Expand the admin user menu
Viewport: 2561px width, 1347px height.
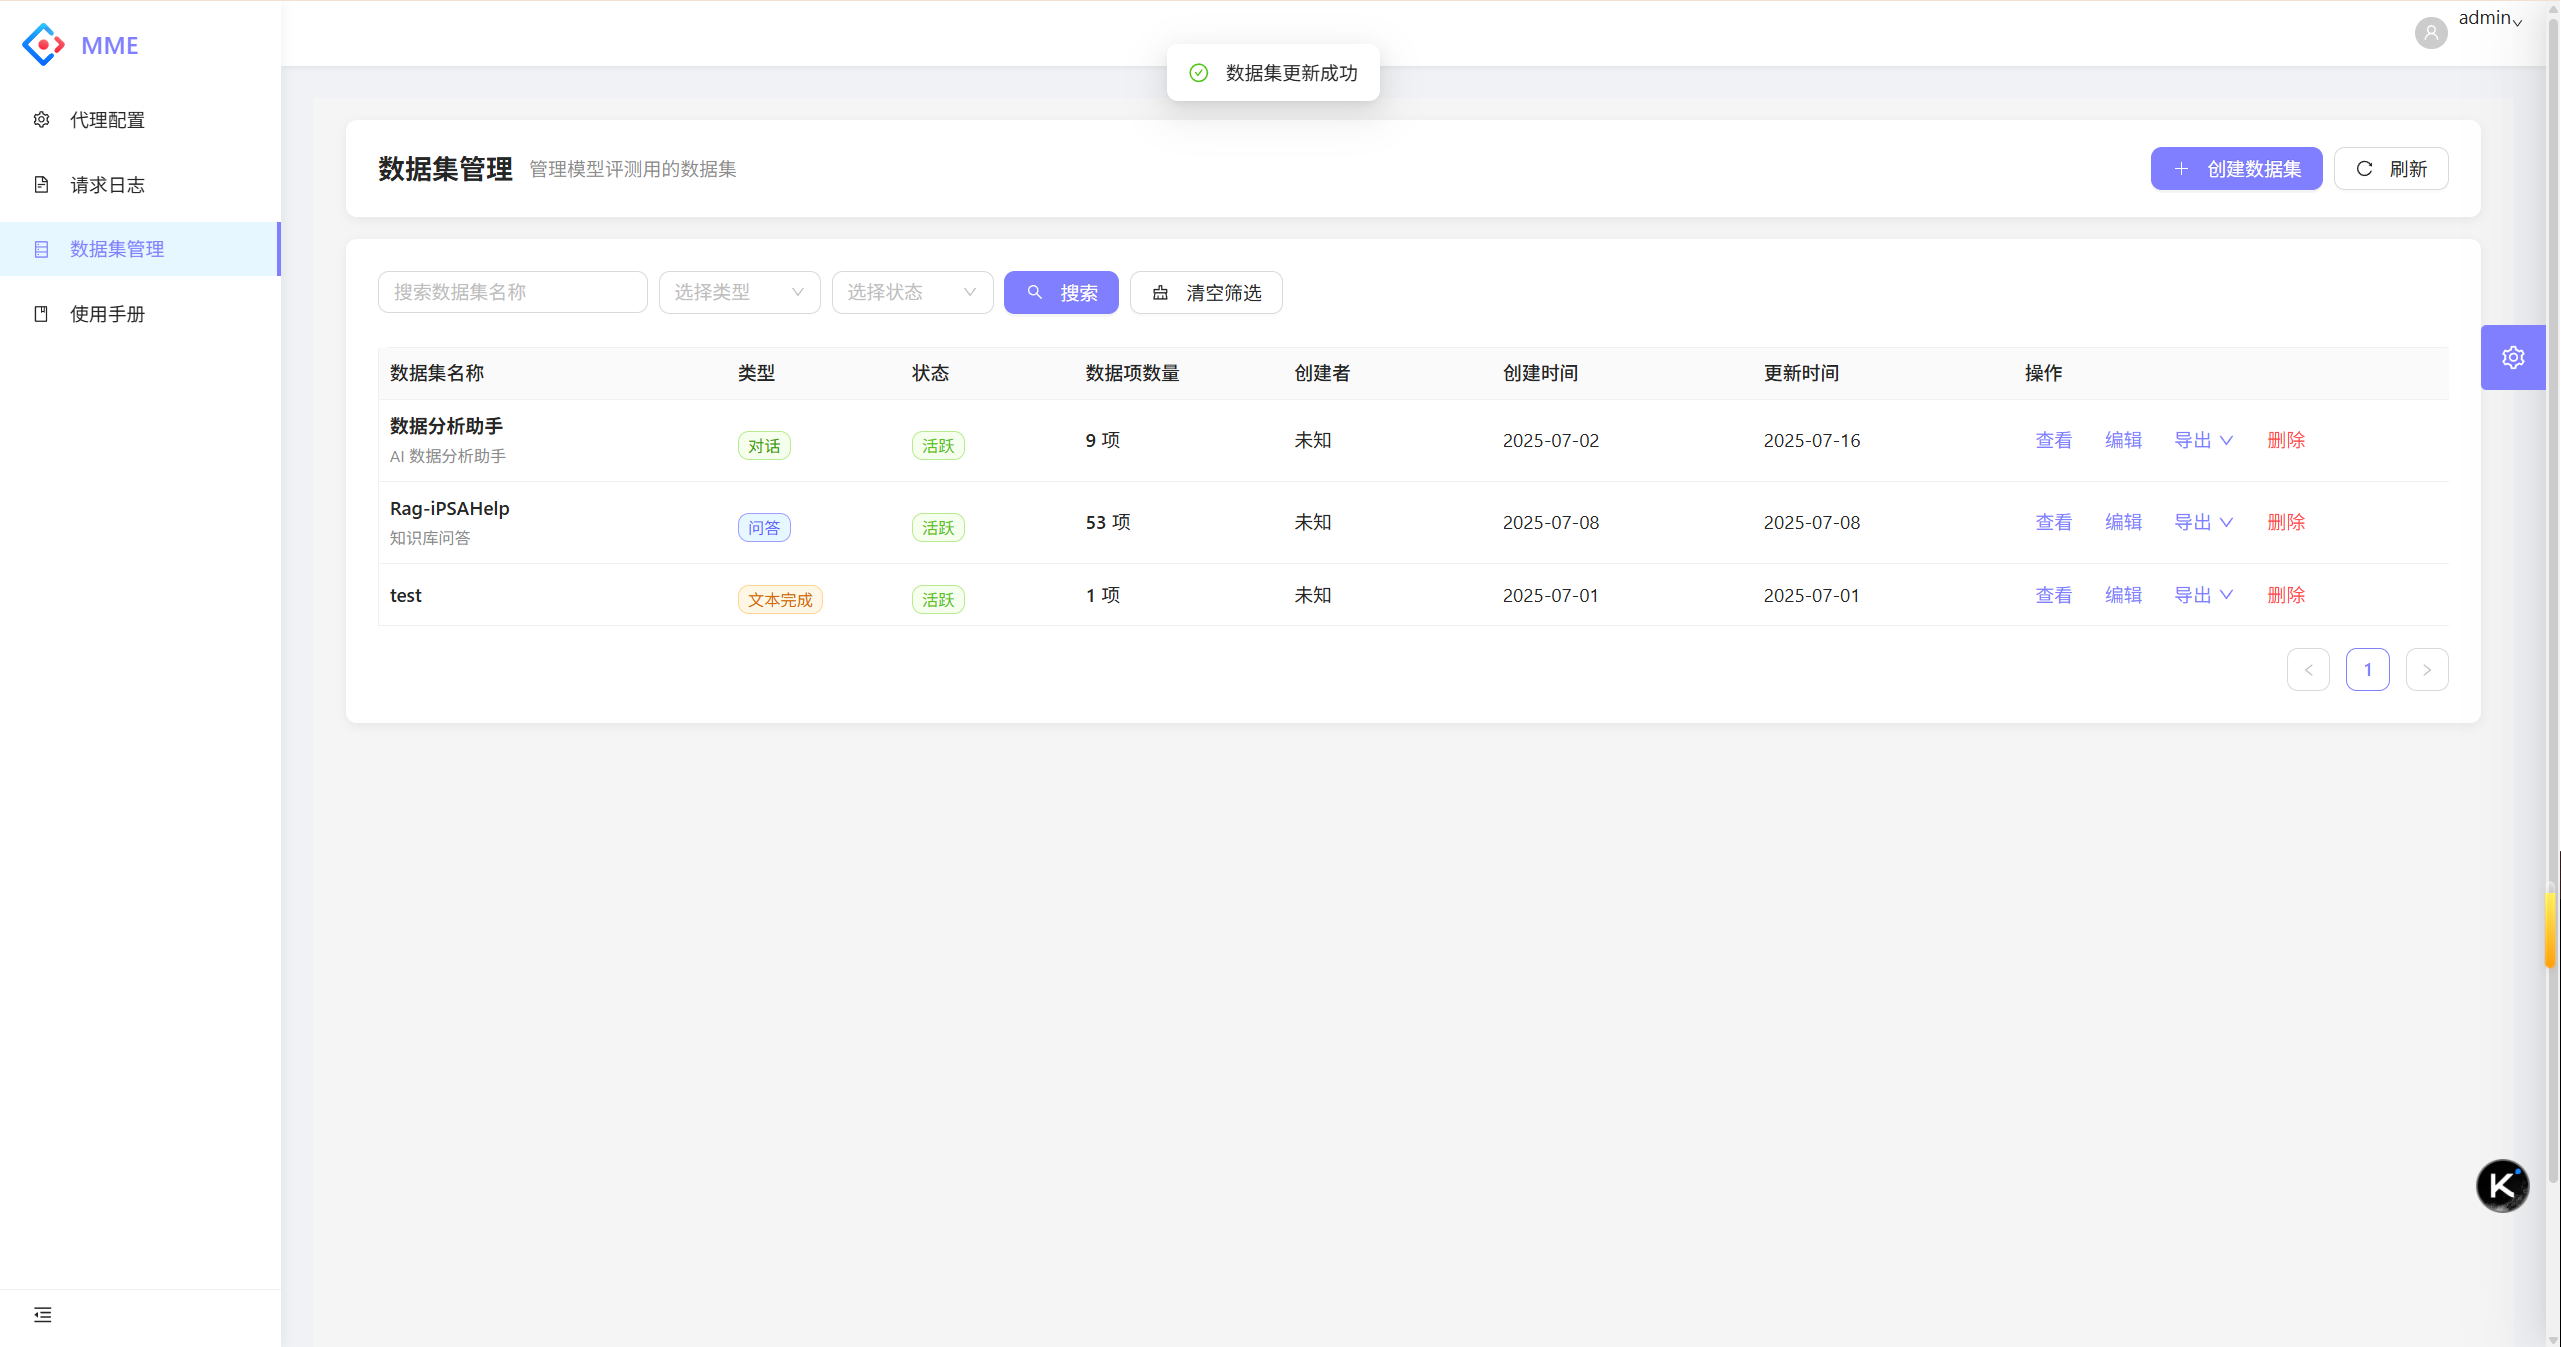[x=2490, y=18]
